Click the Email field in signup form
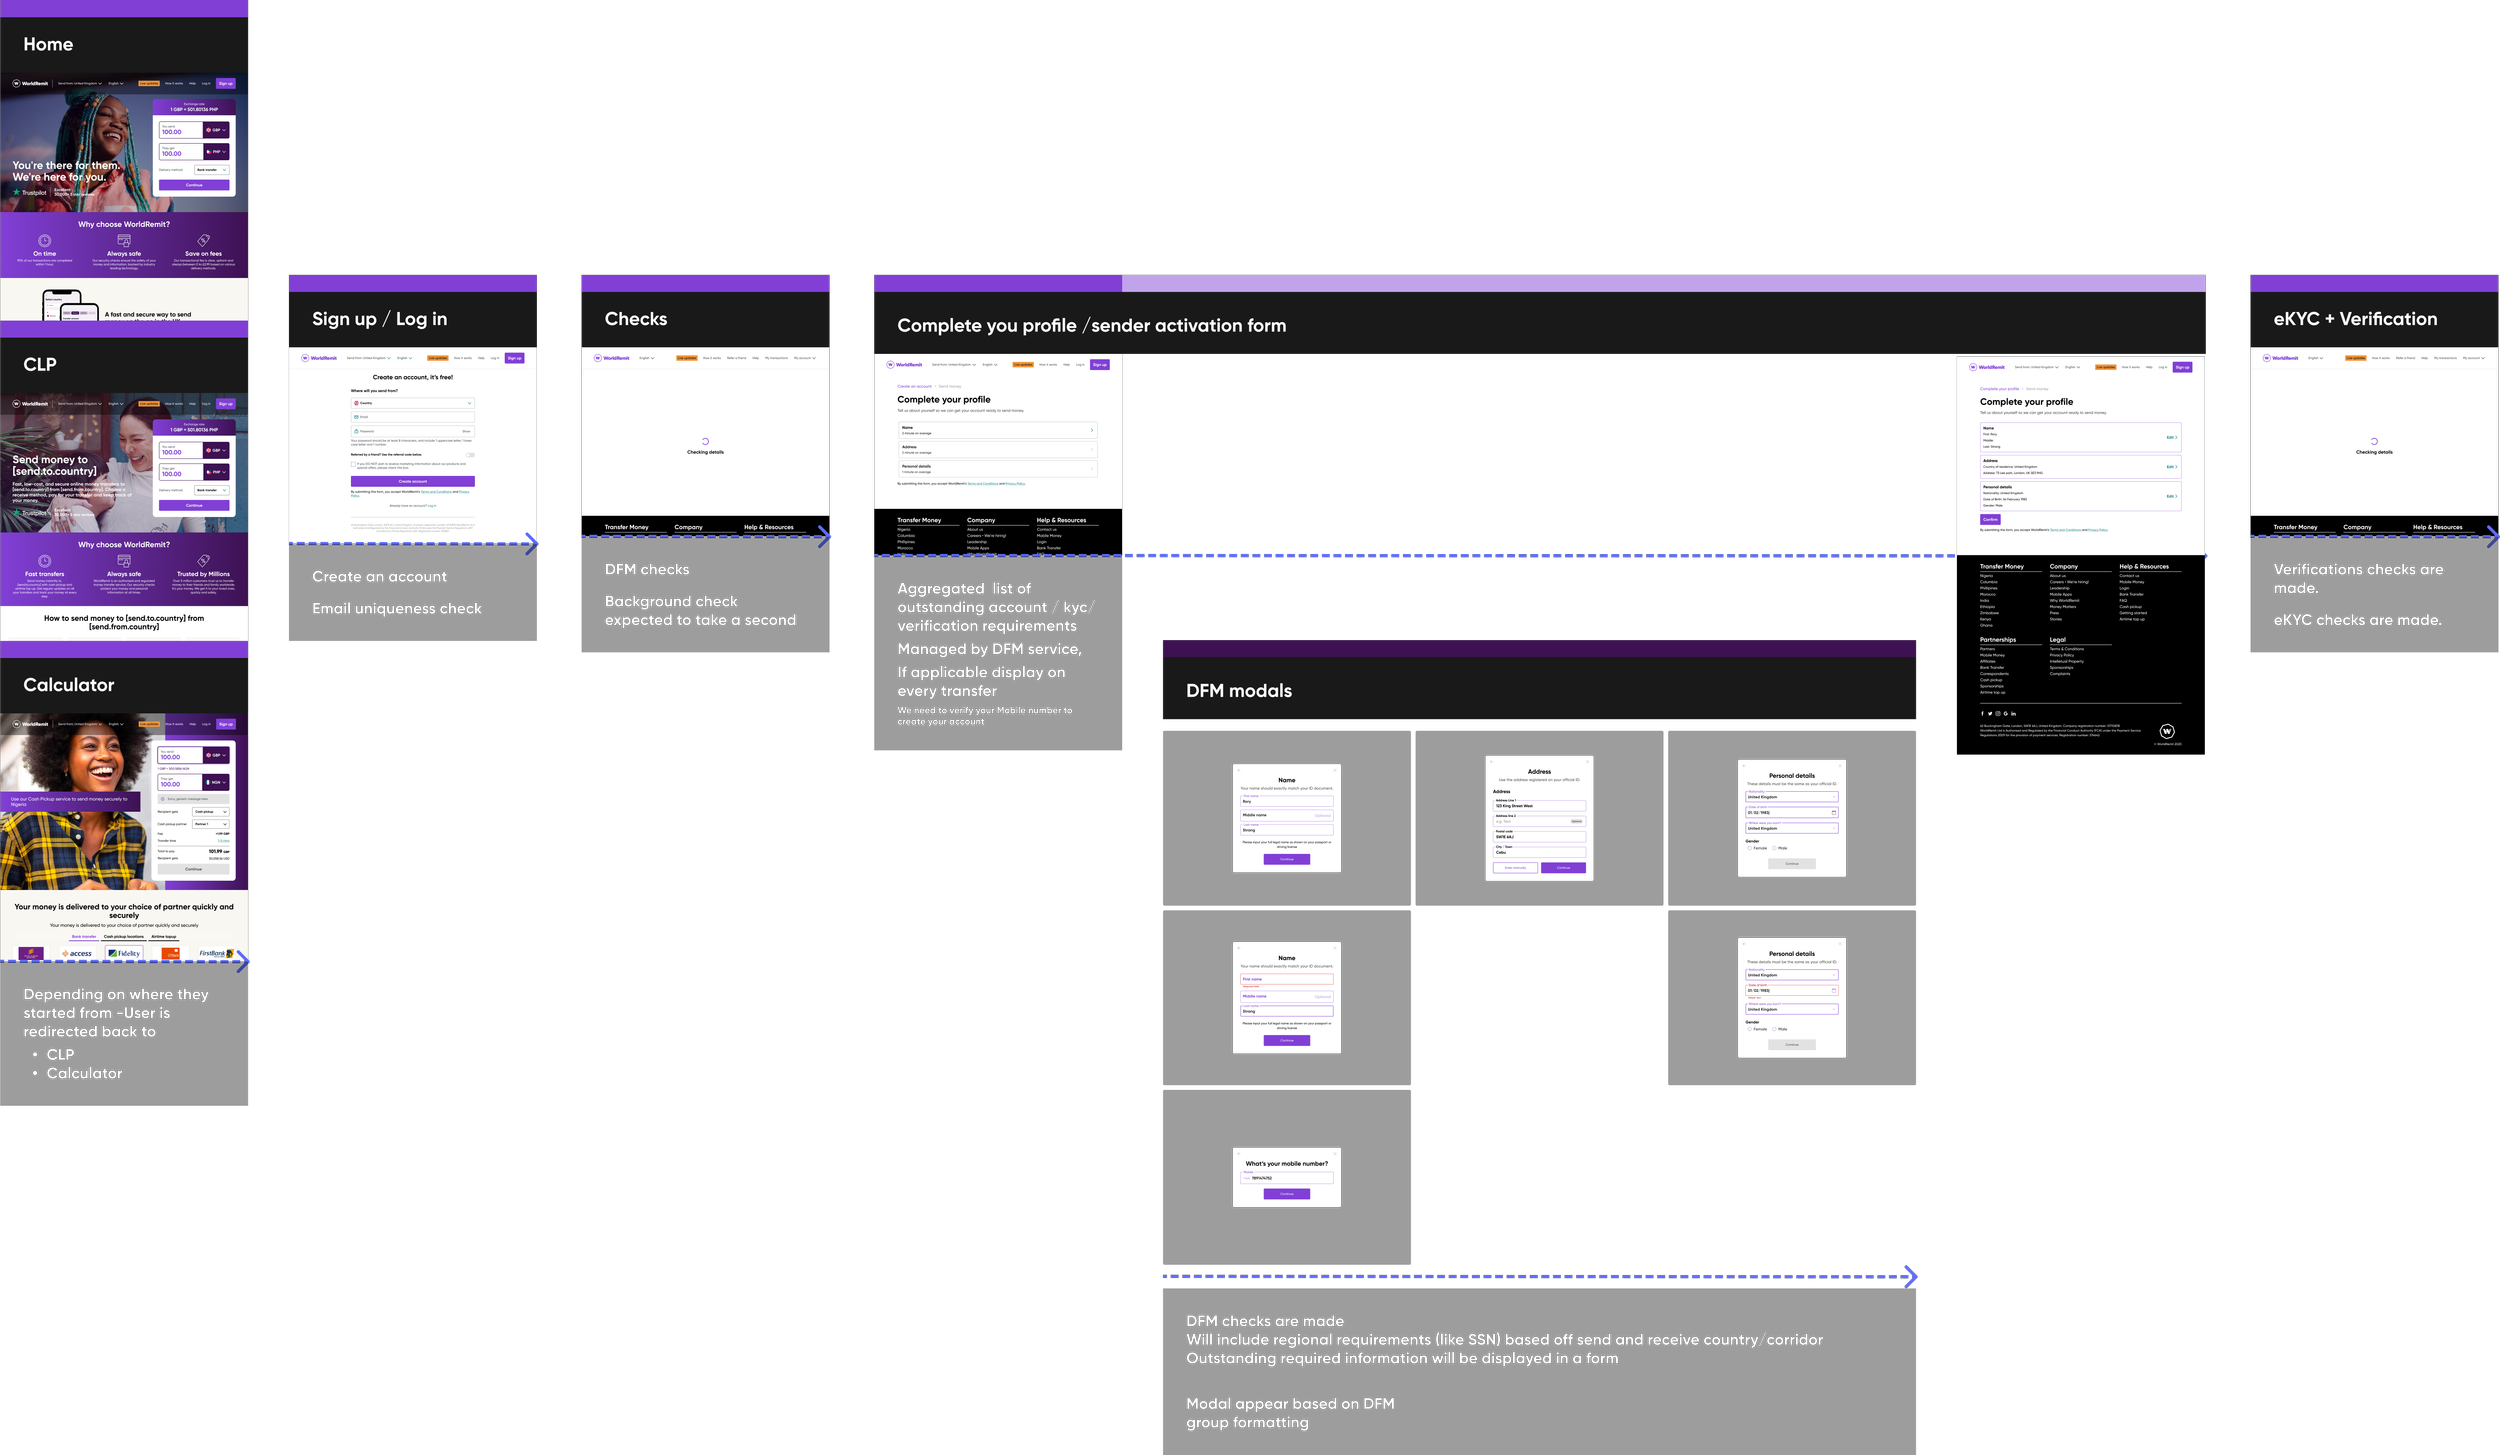This screenshot has height=1455, width=2500. tap(413, 417)
